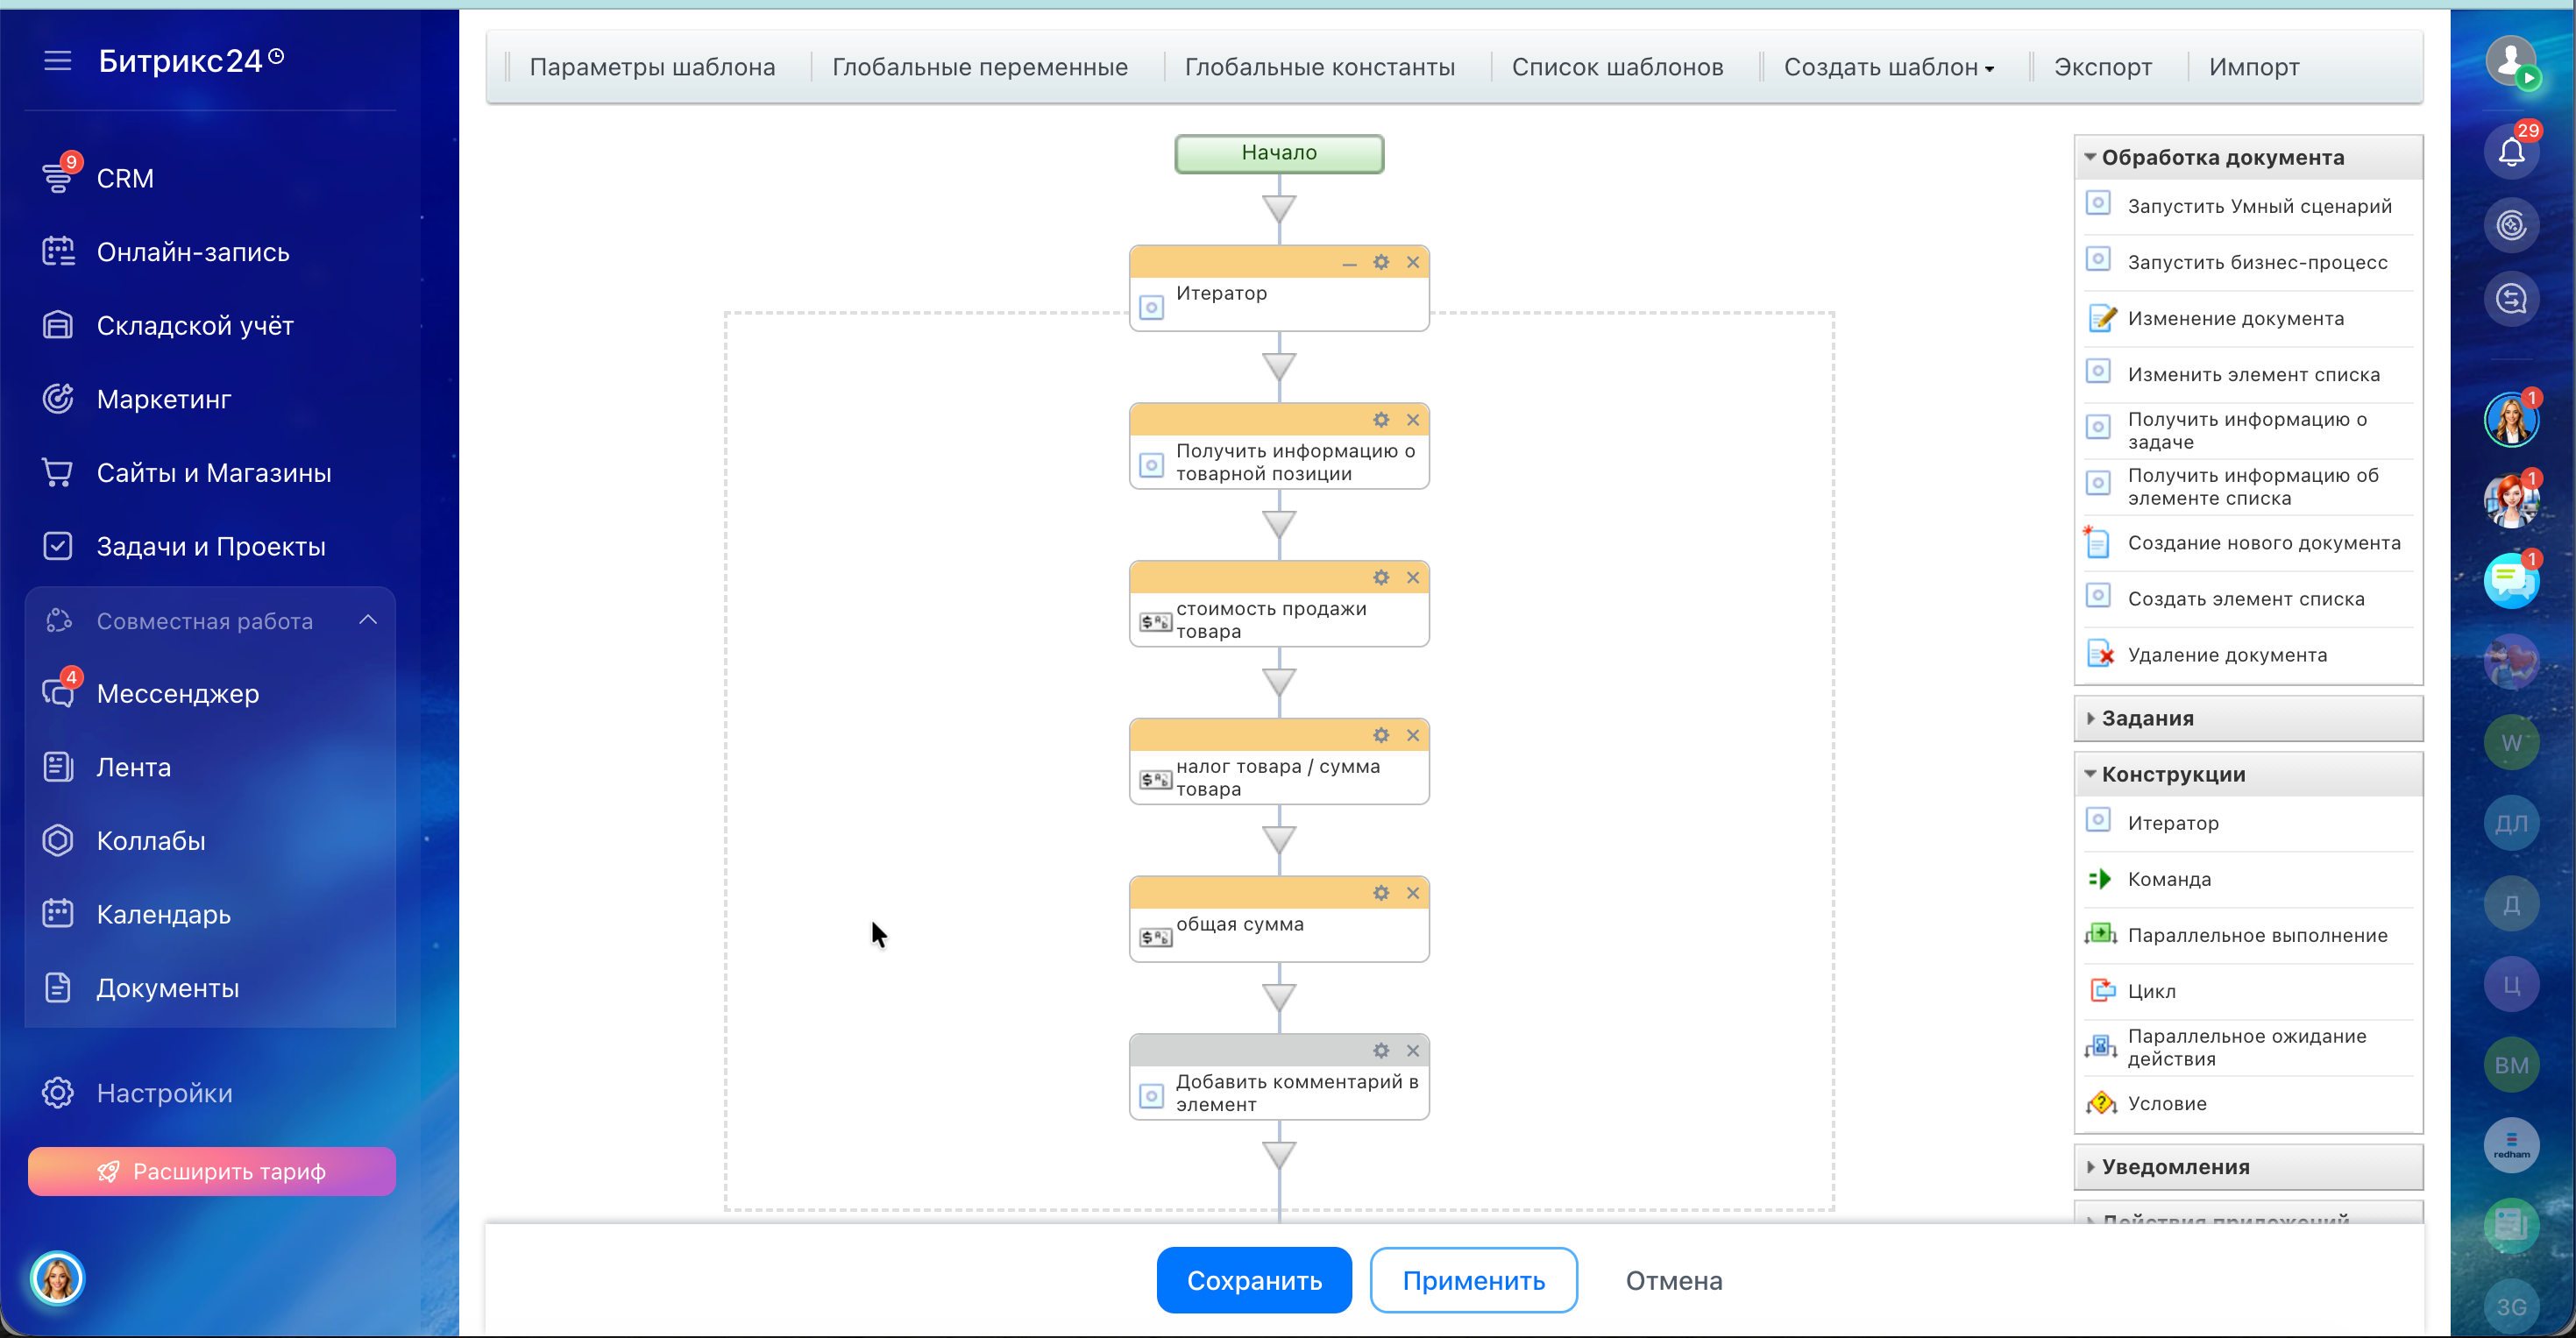Screen dimensions: 2576x1338
Task: Pick the 'Условие' construction icon
Action: (2100, 1103)
